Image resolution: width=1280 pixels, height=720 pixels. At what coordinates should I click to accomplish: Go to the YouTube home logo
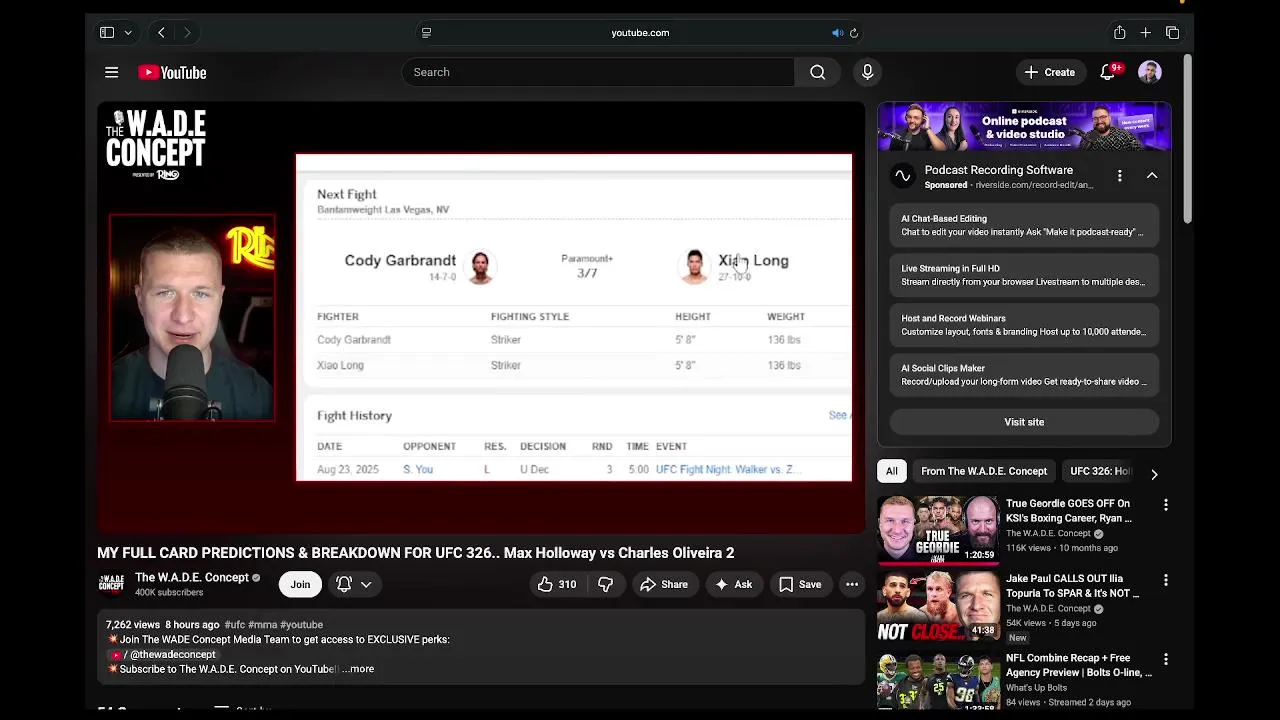(x=172, y=72)
